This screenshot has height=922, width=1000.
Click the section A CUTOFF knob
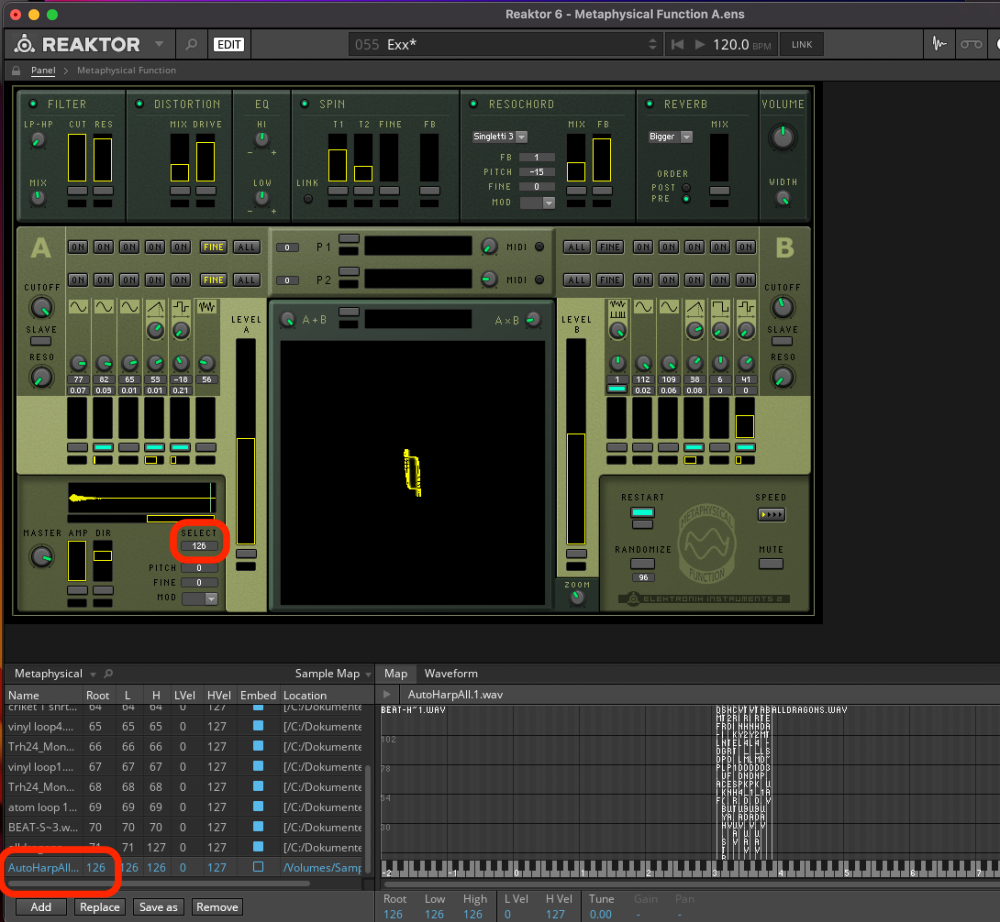pyautogui.click(x=41, y=307)
